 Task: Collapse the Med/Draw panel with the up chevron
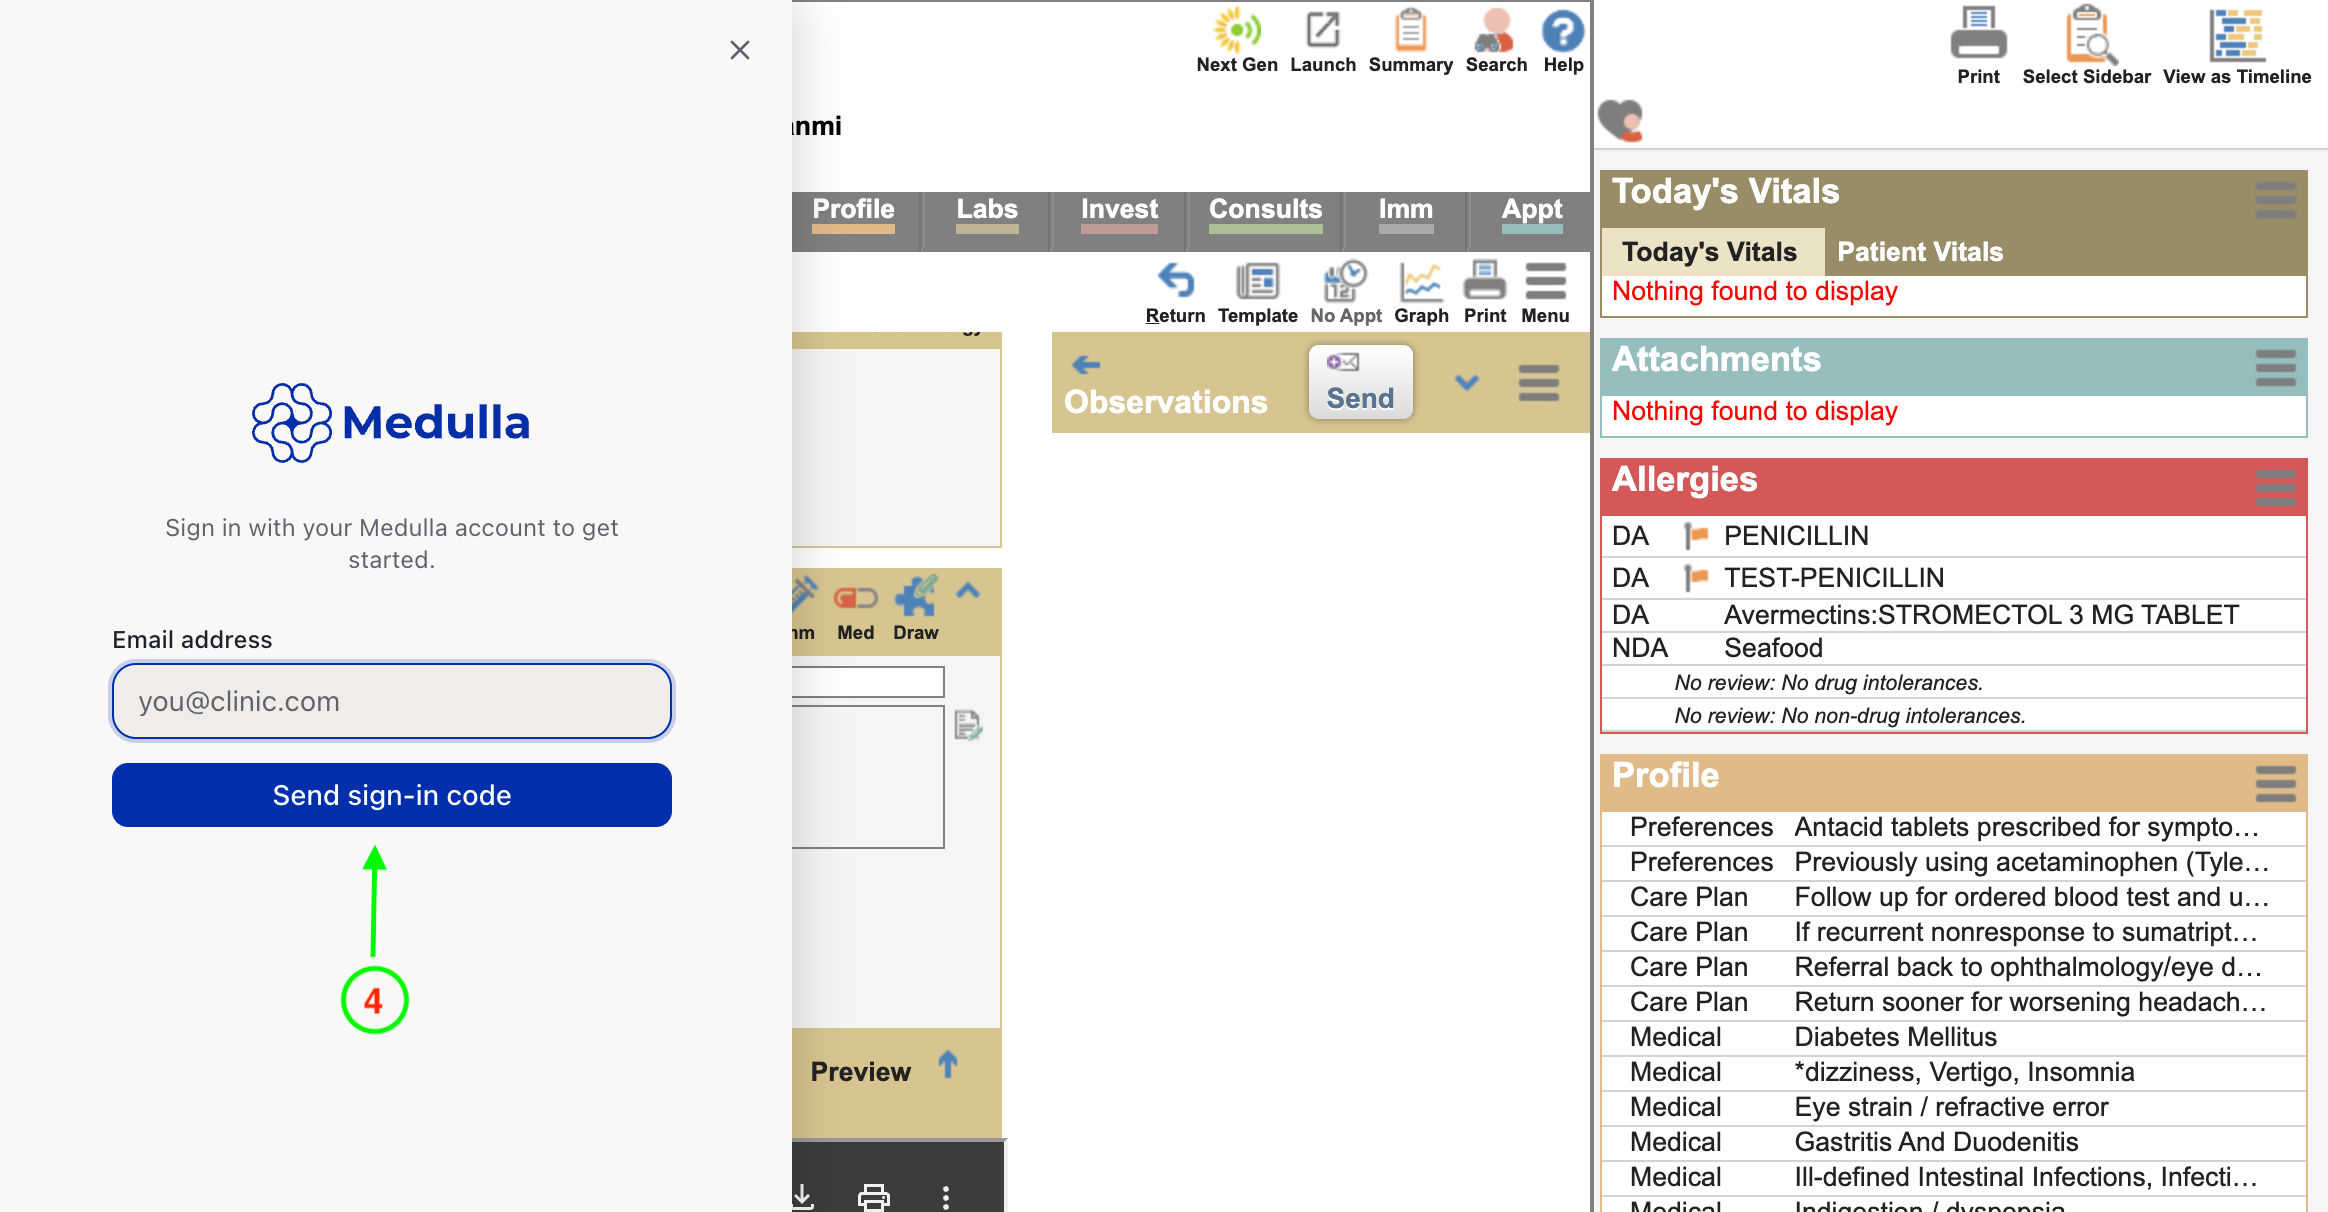click(968, 590)
